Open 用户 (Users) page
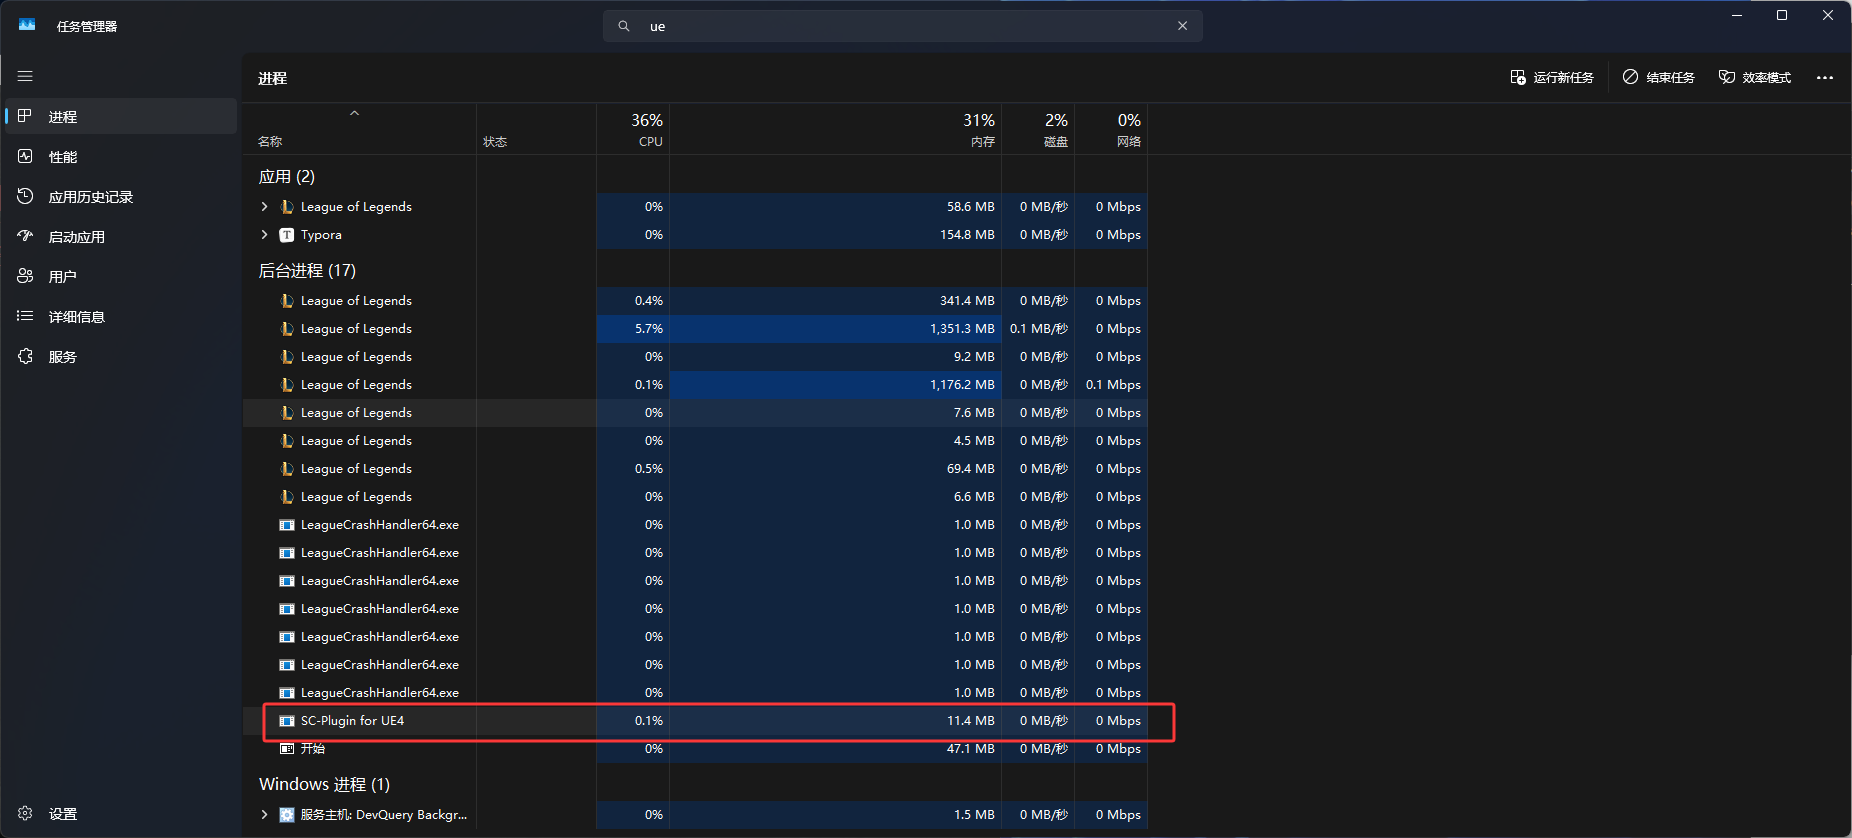Screen dimensions: 1852x838 tap(121, 276)
